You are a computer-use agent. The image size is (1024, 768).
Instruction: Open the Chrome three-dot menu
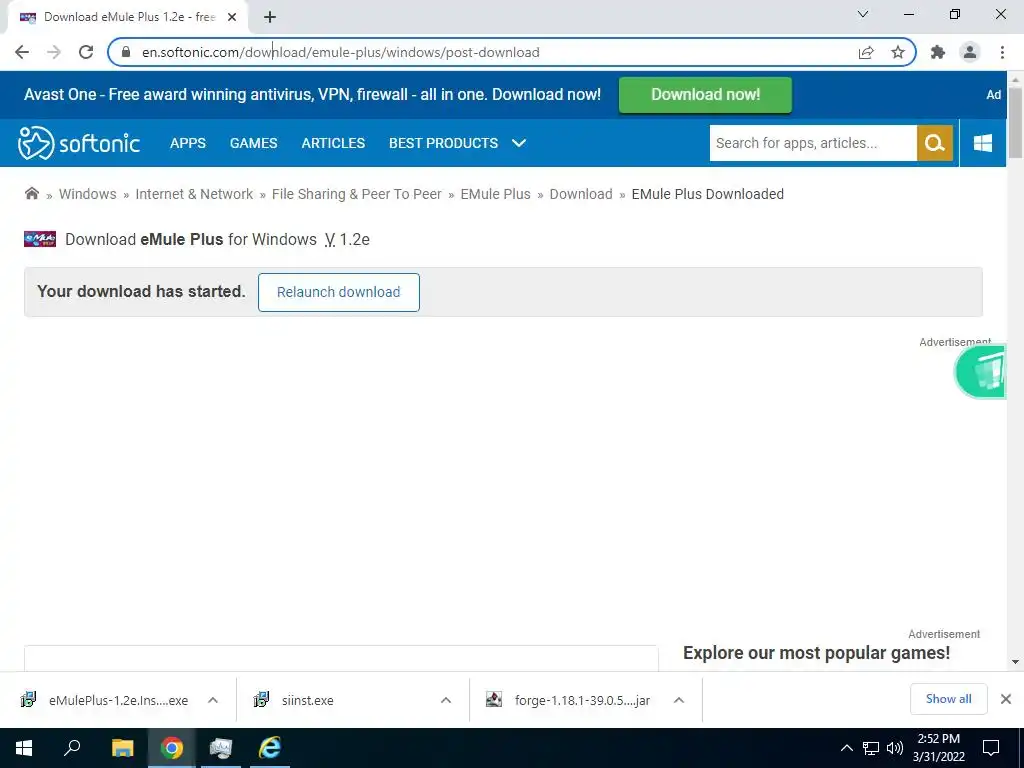coord(1002,52)
